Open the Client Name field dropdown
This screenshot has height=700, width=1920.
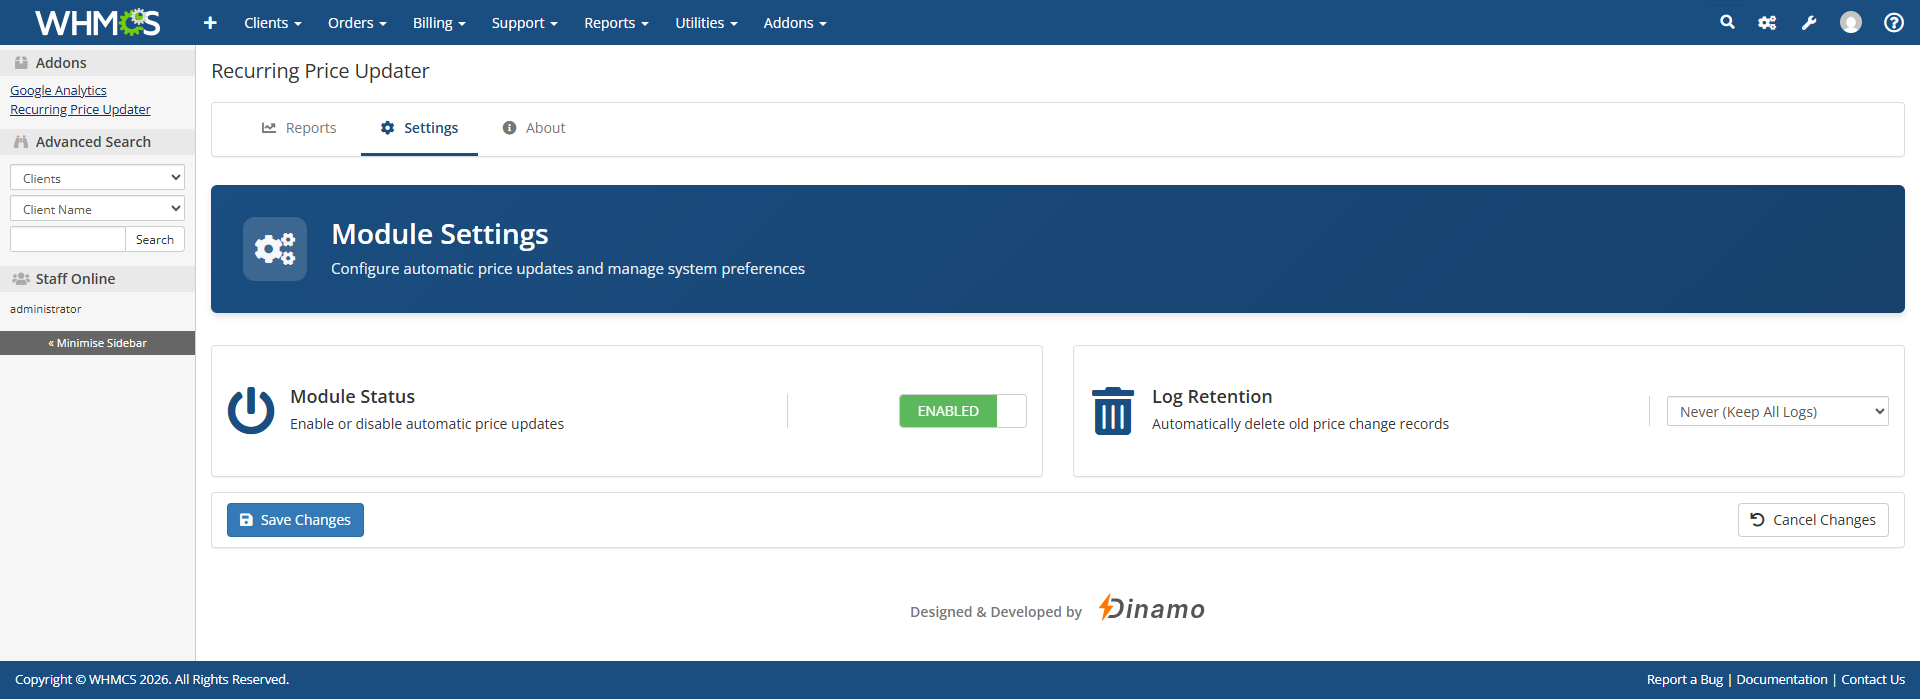(97, 209)
